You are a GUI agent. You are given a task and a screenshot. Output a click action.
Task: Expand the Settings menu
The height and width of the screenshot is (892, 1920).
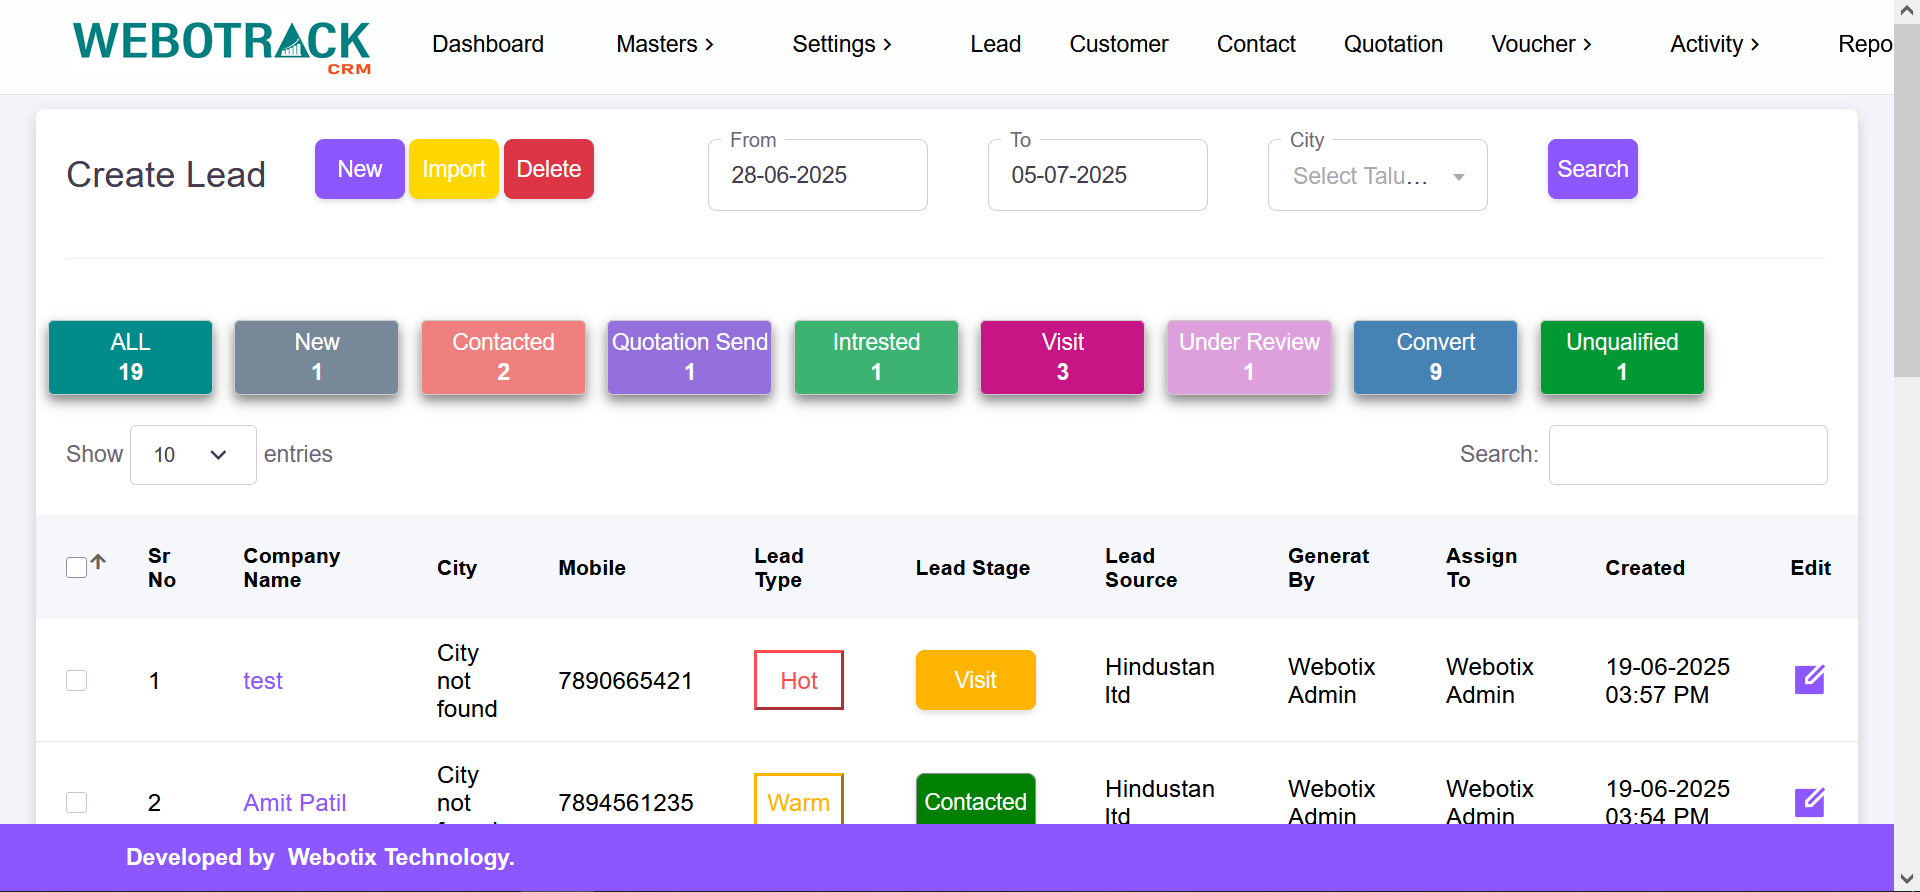[x=841, y=44]
